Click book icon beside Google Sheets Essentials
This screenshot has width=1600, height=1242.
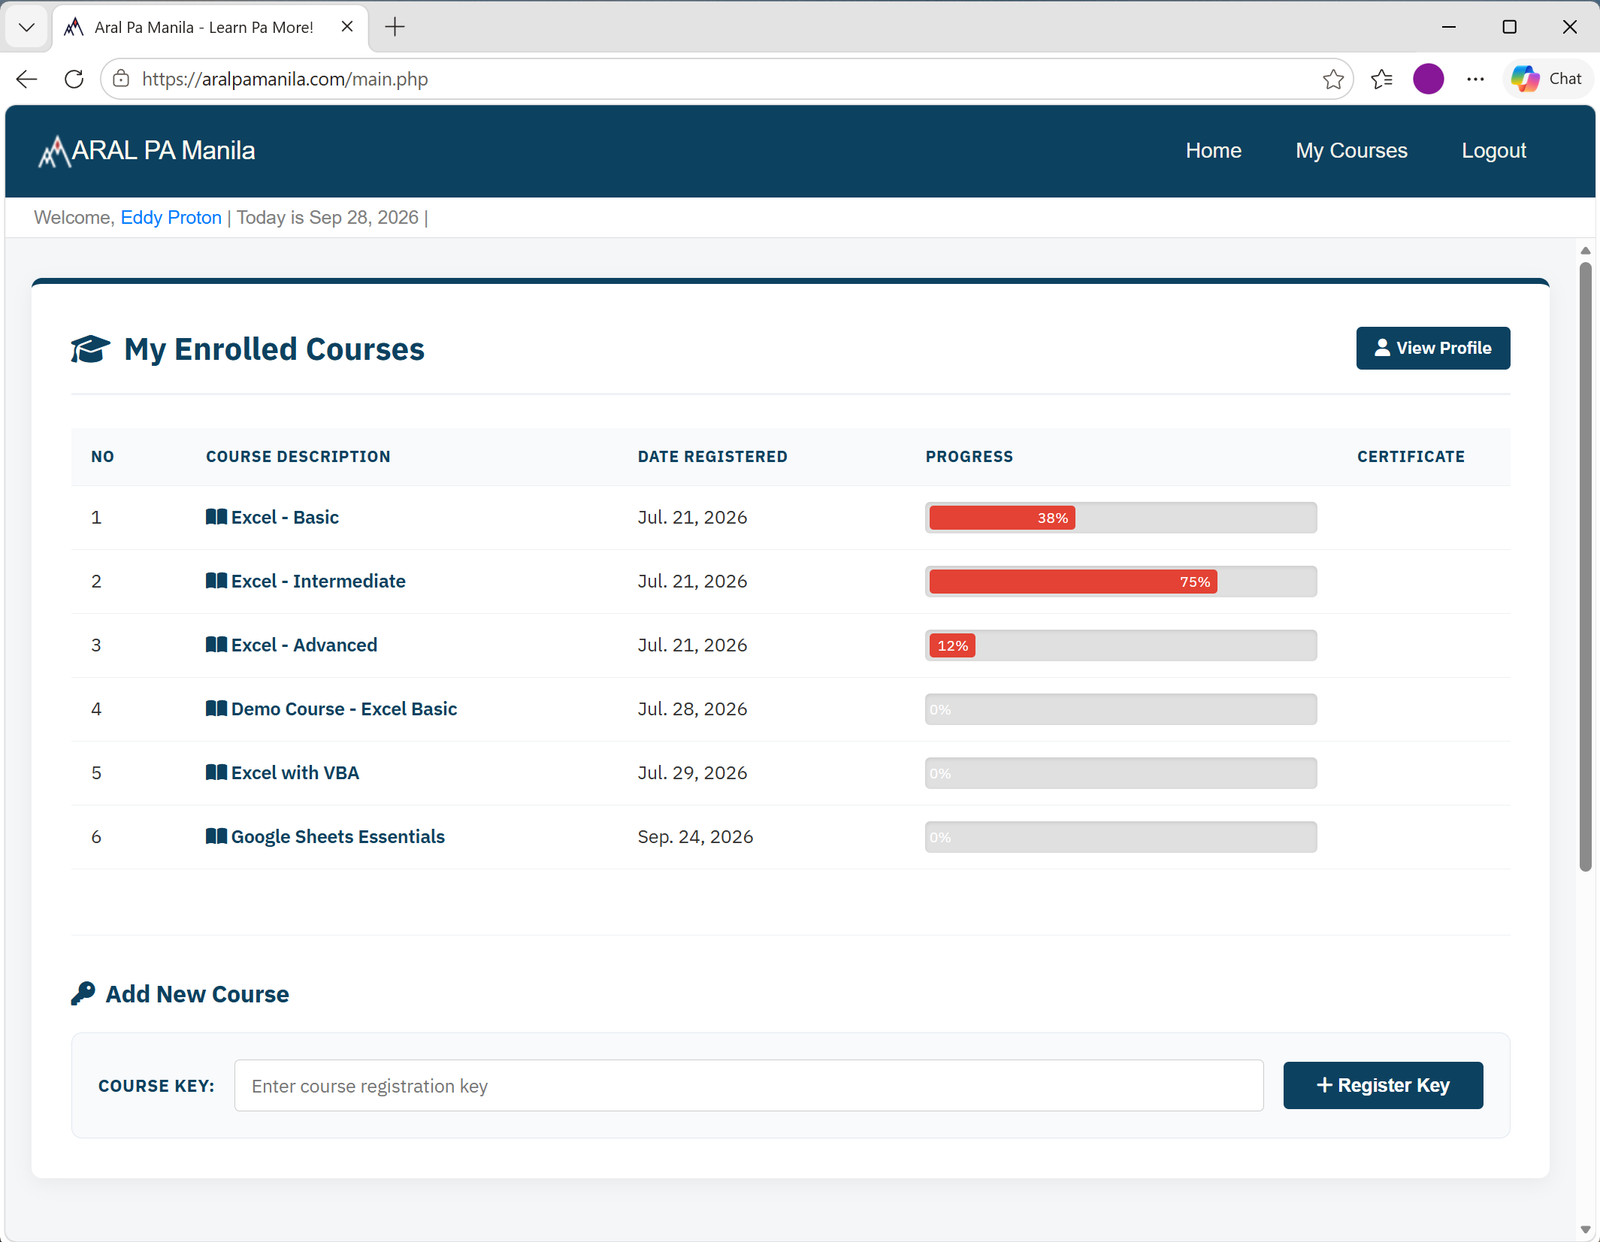216,837
